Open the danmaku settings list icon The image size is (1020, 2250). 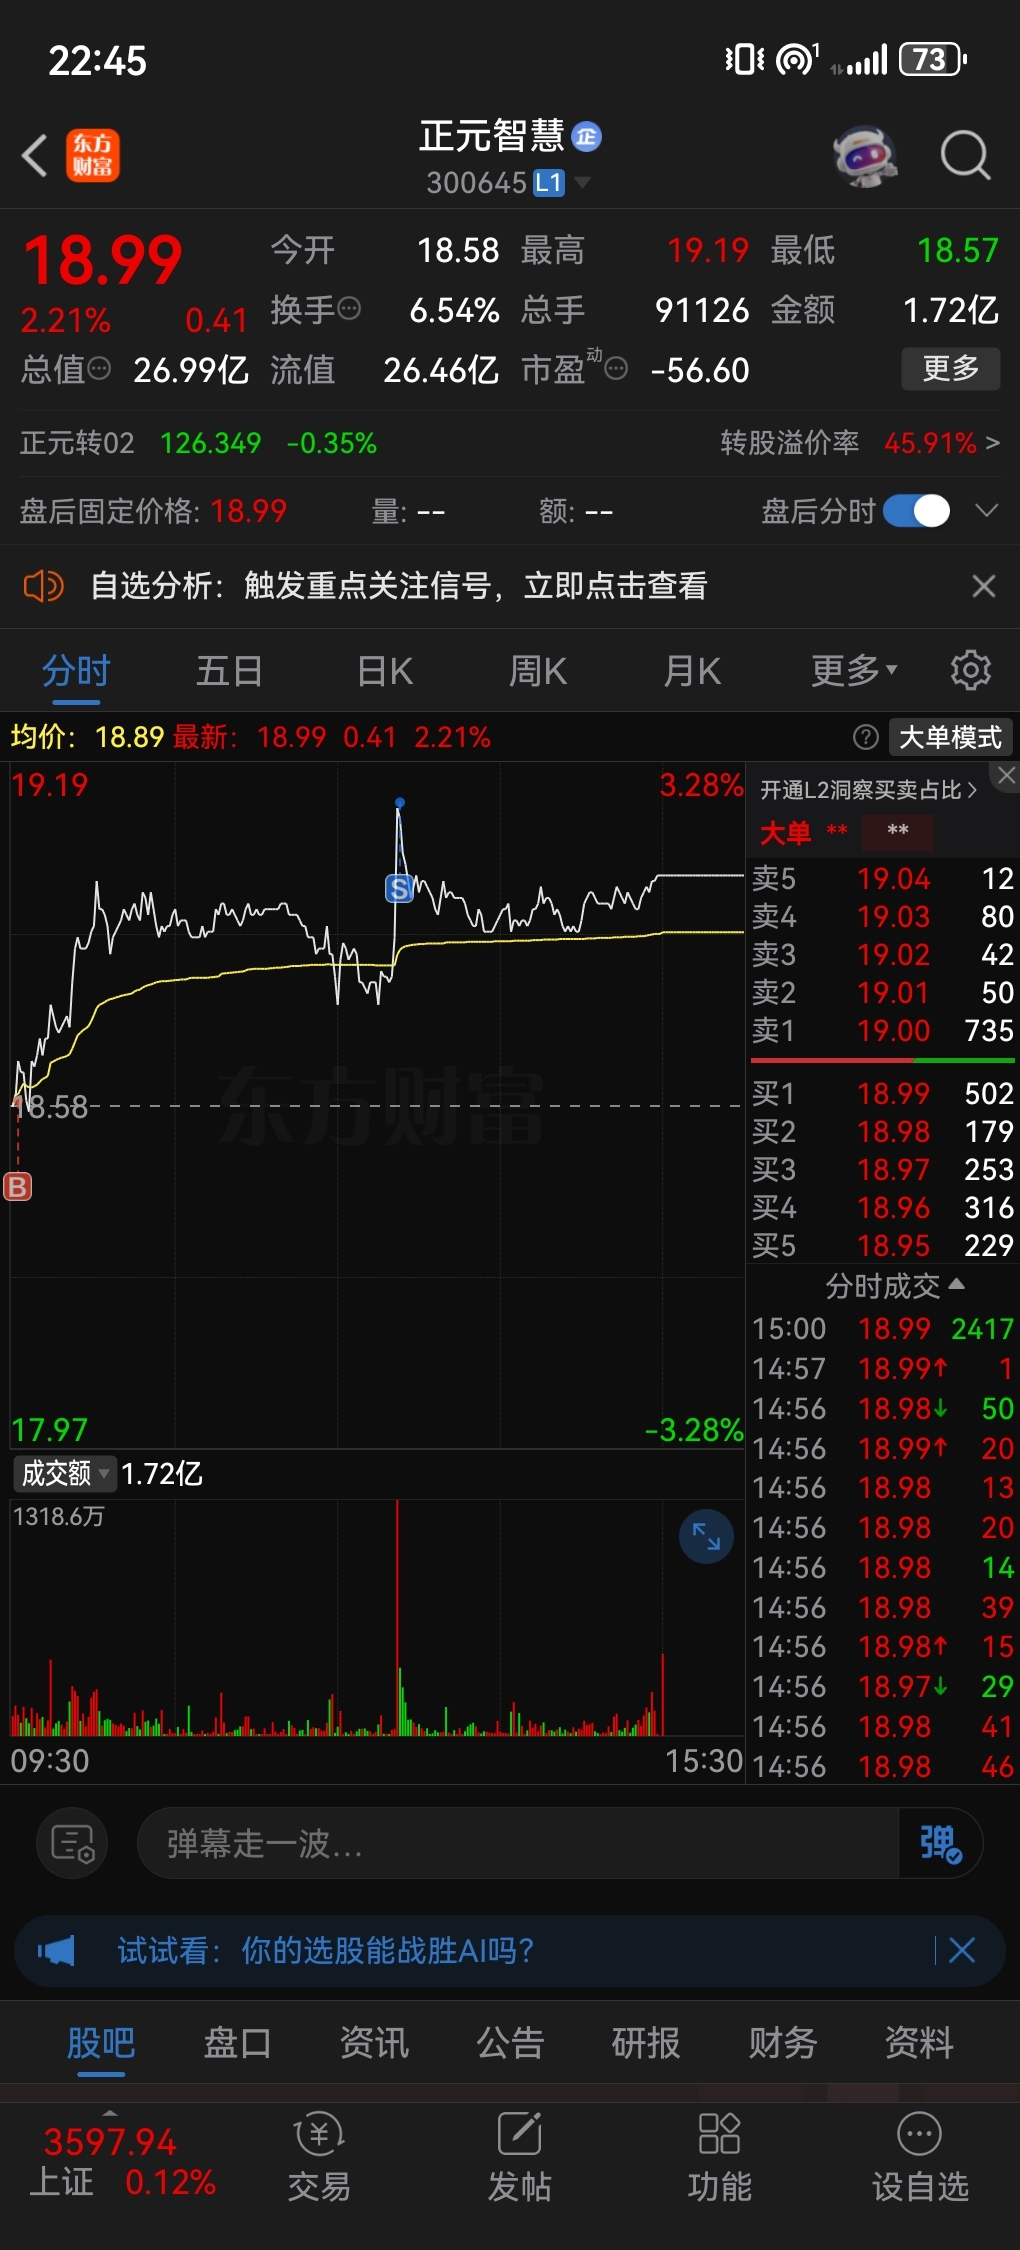click(72, 1842)
